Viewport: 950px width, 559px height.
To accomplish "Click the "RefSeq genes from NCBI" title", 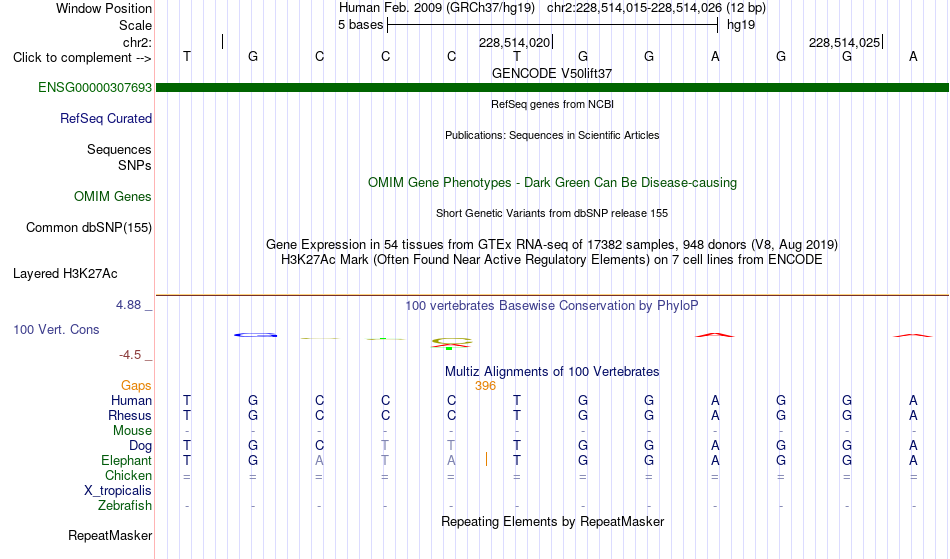I will 552,104.
